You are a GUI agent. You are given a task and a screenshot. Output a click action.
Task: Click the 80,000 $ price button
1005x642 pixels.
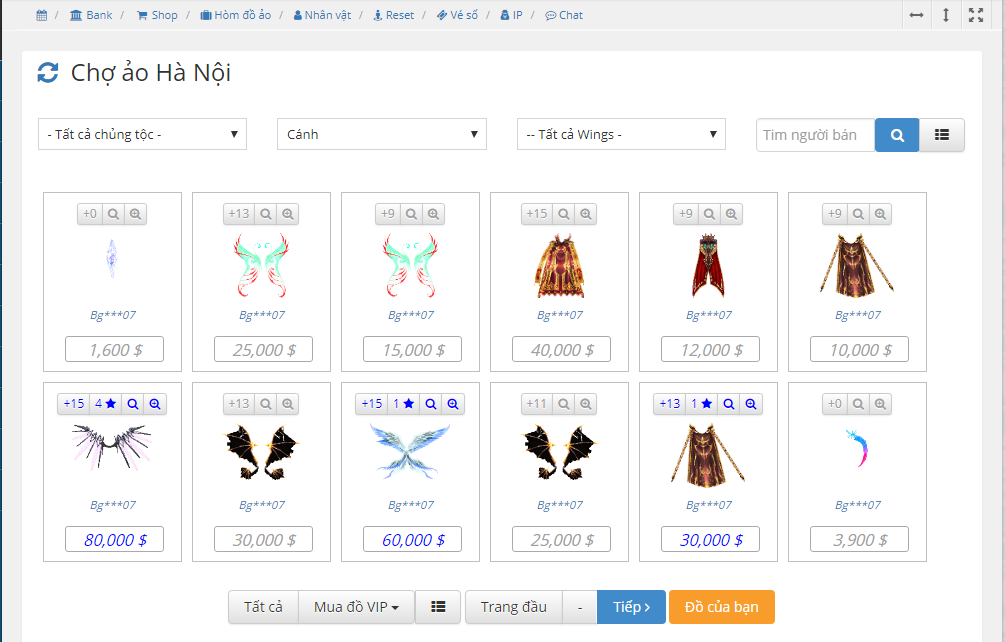coord(115,540)
